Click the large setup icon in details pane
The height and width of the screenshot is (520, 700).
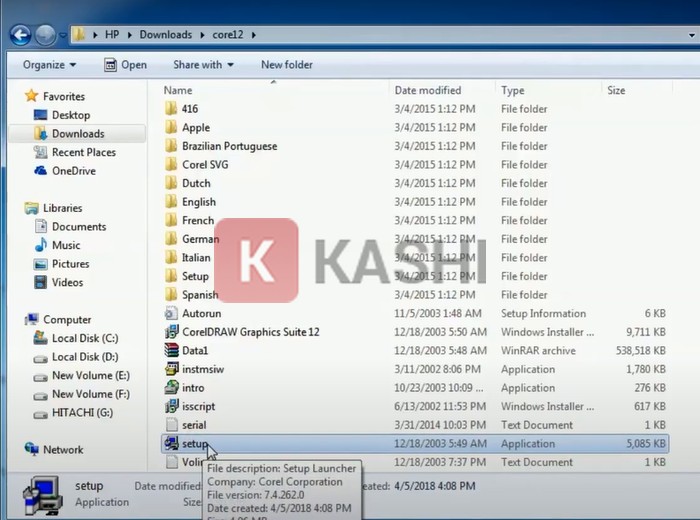pyautogui.click(x=42, y=495)
